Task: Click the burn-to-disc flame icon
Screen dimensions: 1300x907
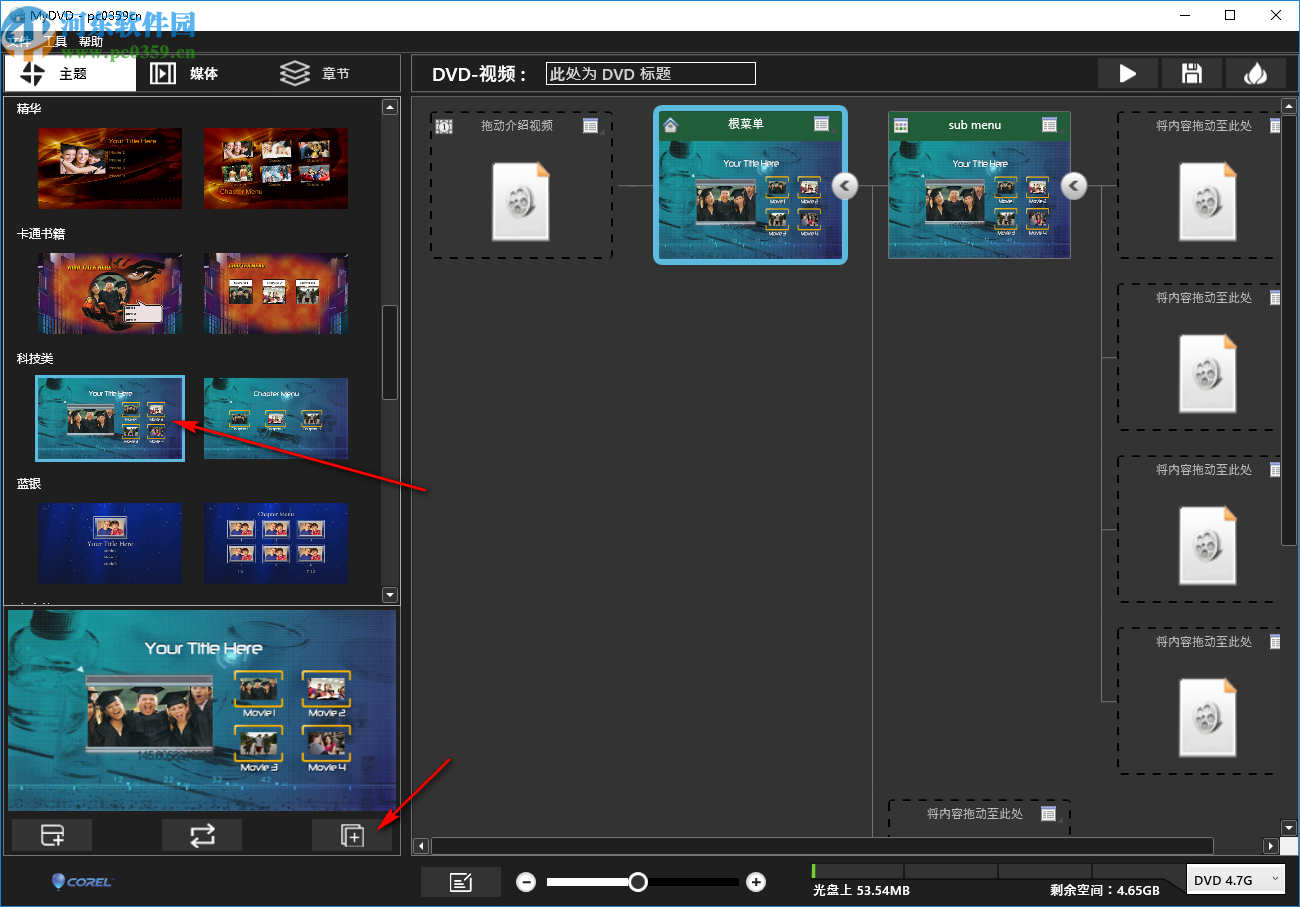Action: click(1256, 73)
